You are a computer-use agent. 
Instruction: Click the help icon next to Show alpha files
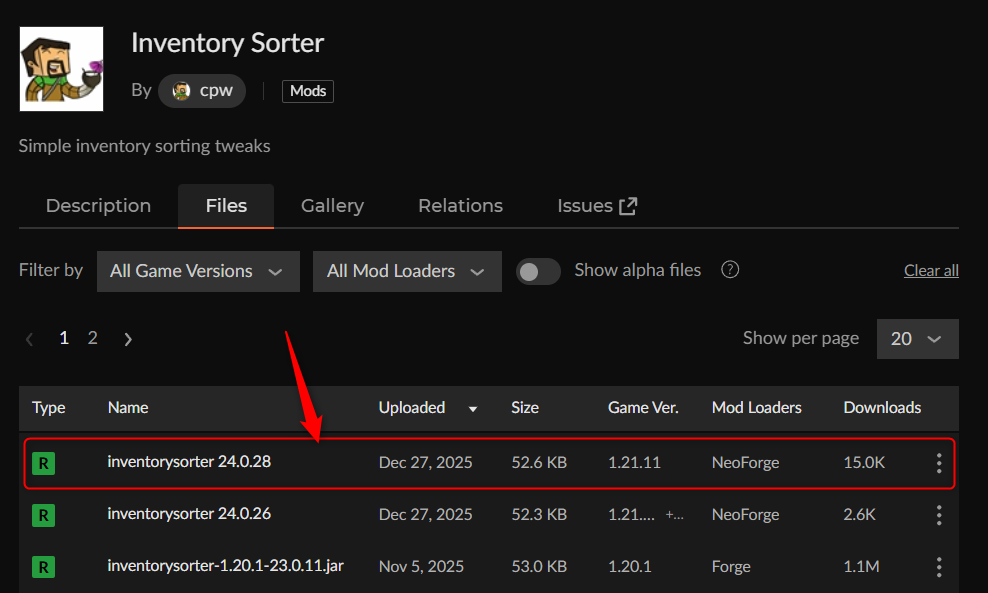click(x=729, y=269)
